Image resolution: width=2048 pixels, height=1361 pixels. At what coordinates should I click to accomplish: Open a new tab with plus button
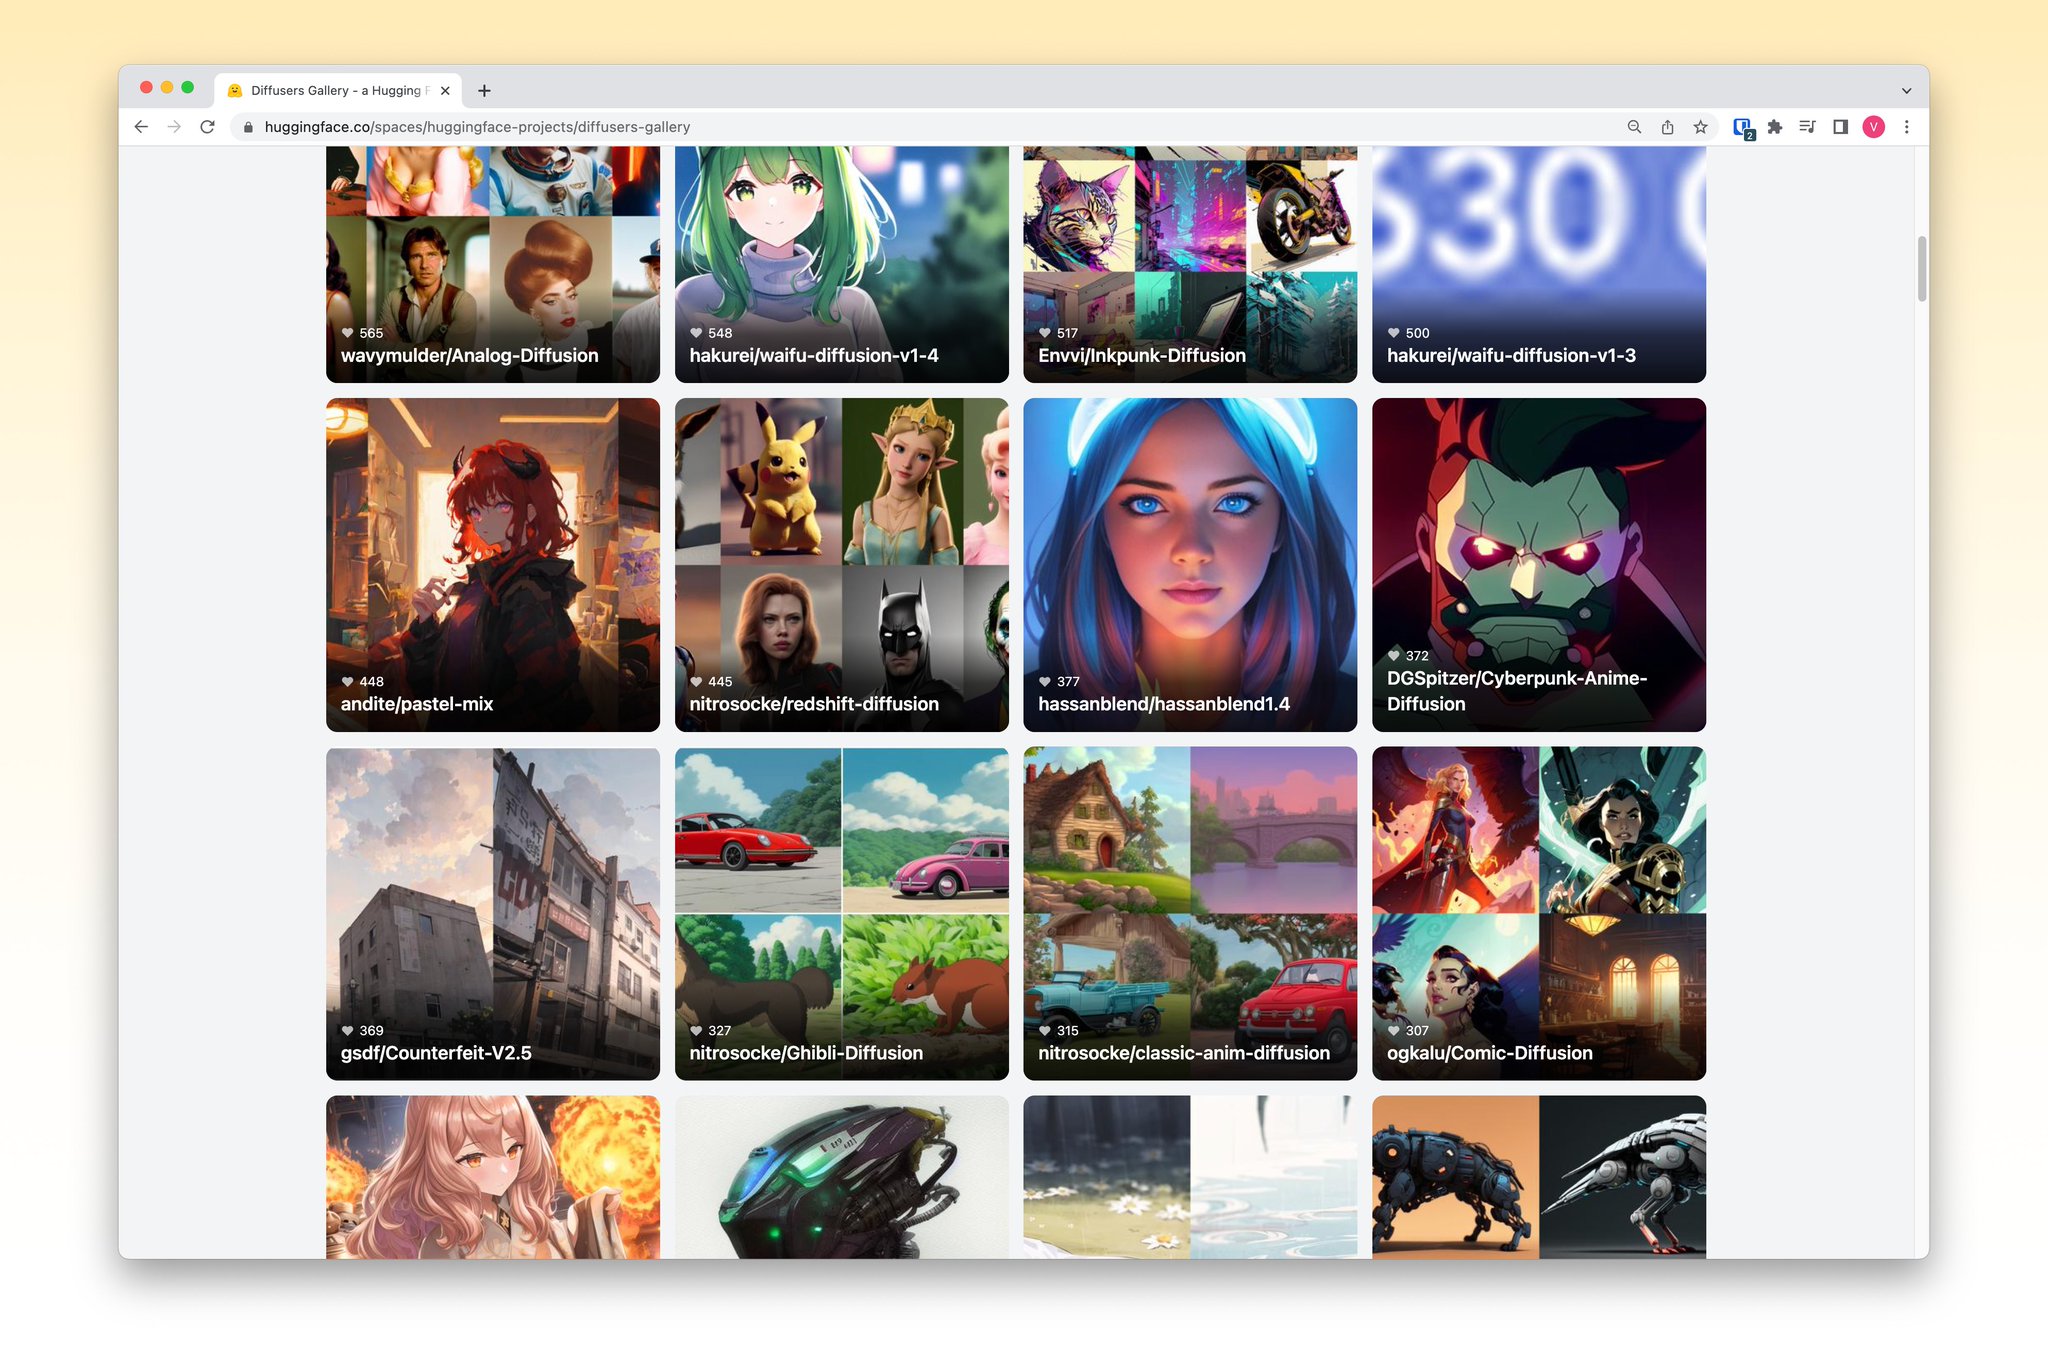coord(484,91)
